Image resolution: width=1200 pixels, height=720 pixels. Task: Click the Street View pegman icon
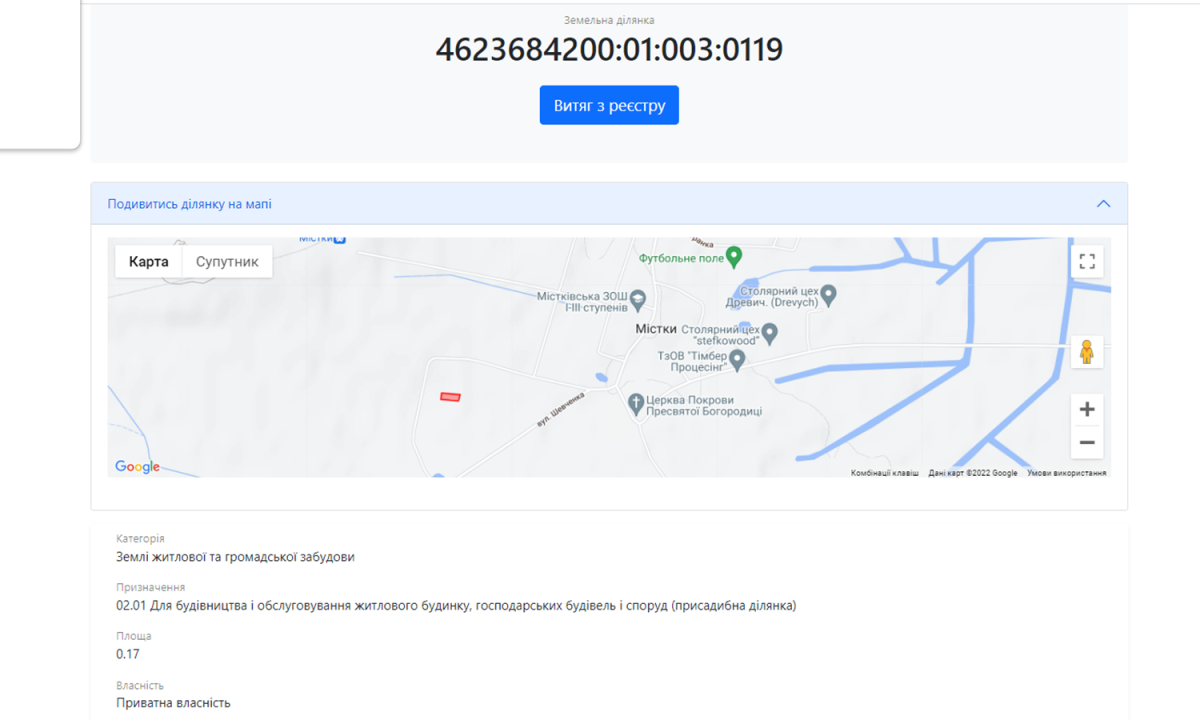click(1087, 352)
